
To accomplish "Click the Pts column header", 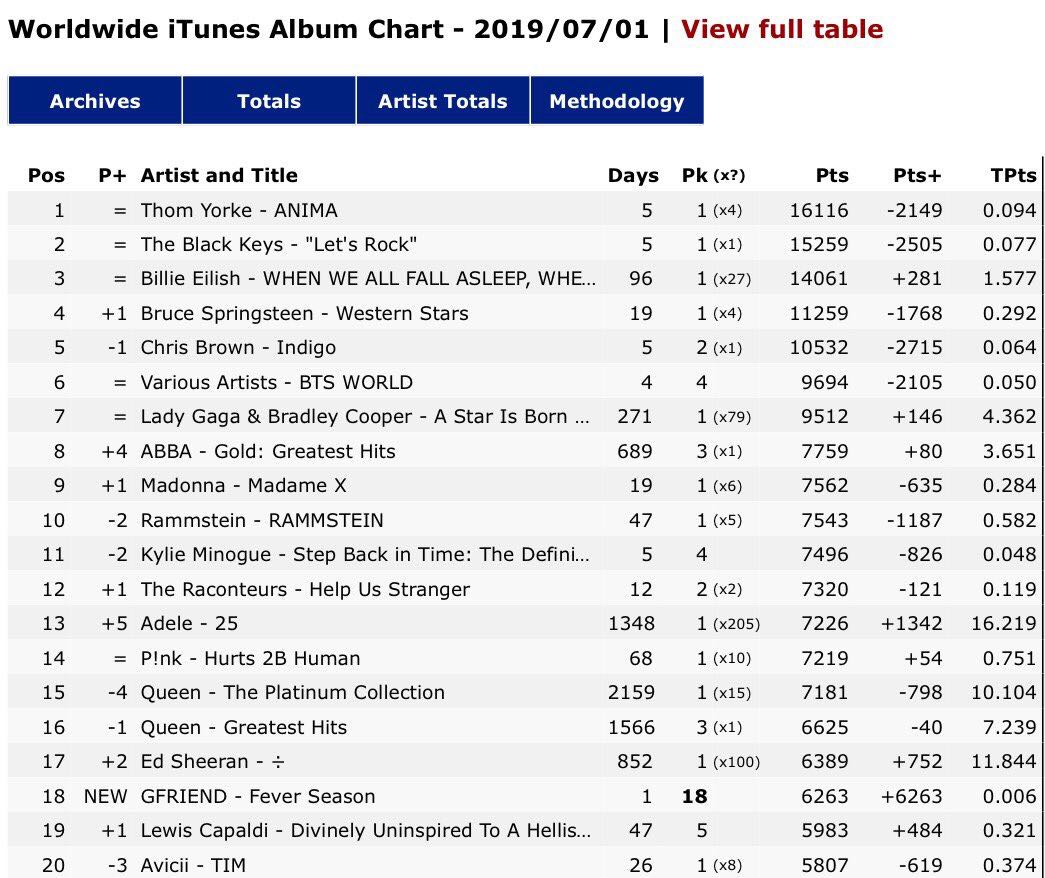I will (832, 175).
